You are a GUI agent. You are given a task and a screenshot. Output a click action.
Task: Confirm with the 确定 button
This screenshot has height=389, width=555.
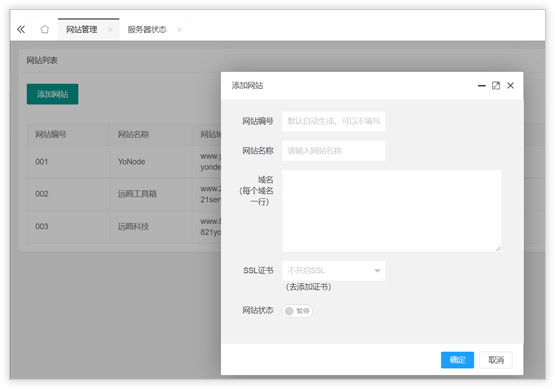457,360
